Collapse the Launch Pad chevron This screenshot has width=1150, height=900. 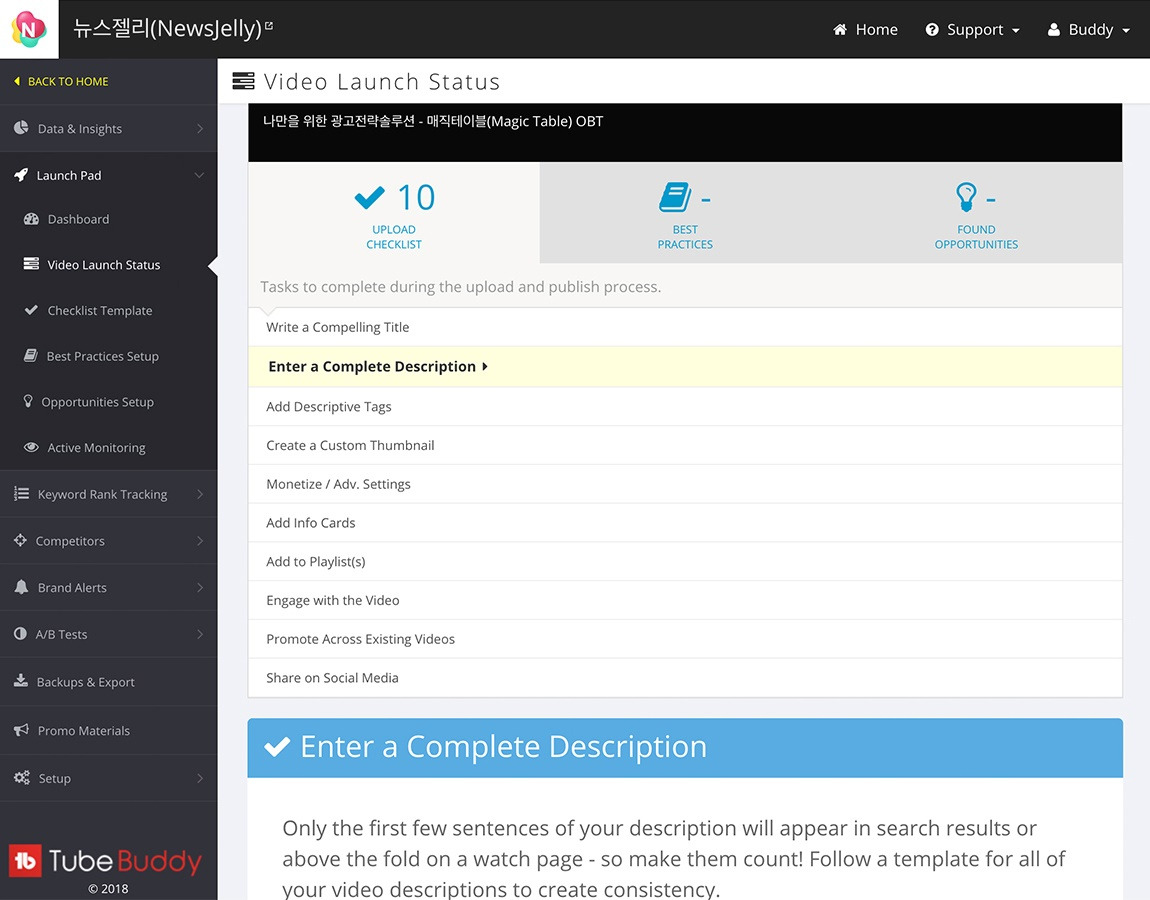pos(199,175)
